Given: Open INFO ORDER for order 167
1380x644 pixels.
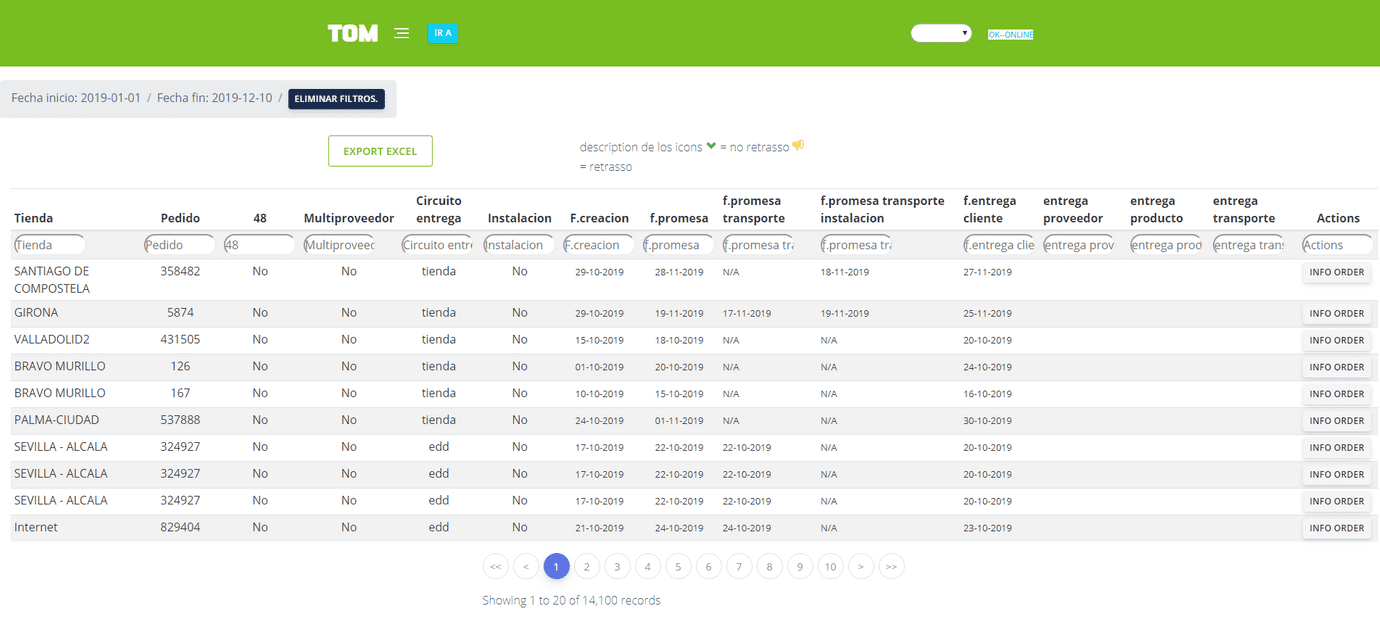Looking at the screenshot, I should [1337, 394].
